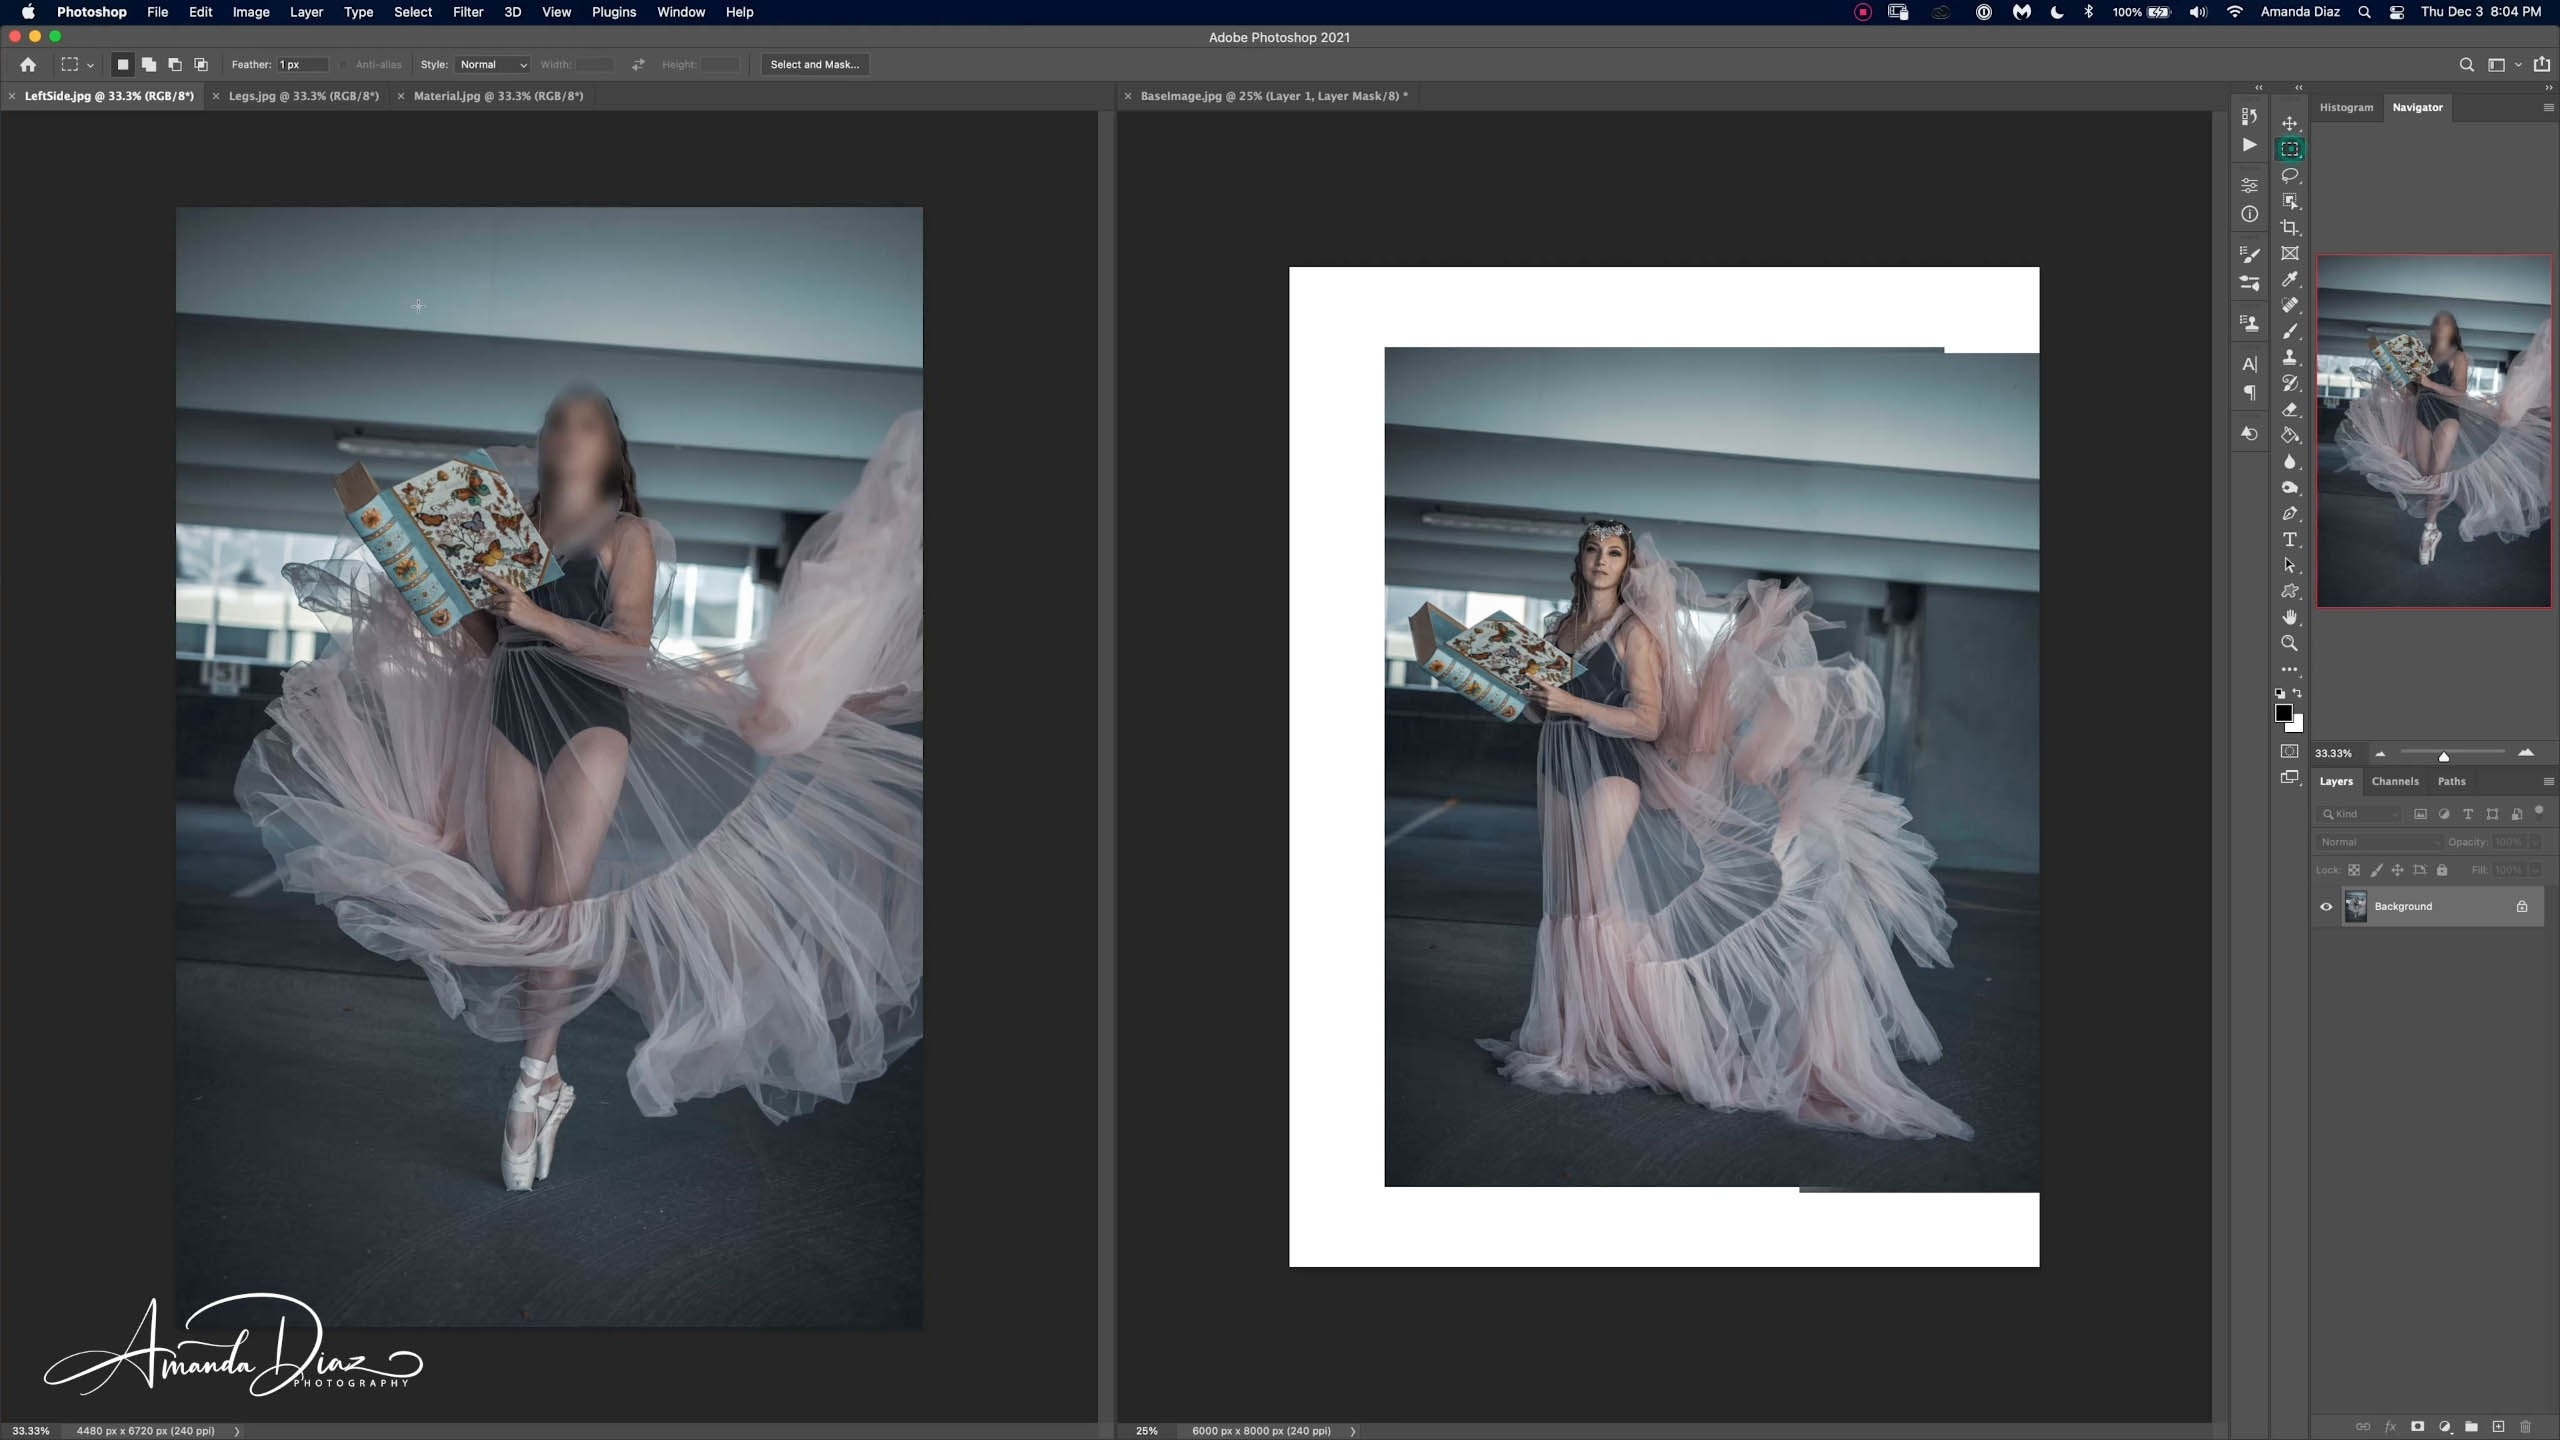Enable Intersect with selection mode
Image resolution: width=2560 pixels, height=1440 pixels.
pyautogui.click(x=201, y=65)
